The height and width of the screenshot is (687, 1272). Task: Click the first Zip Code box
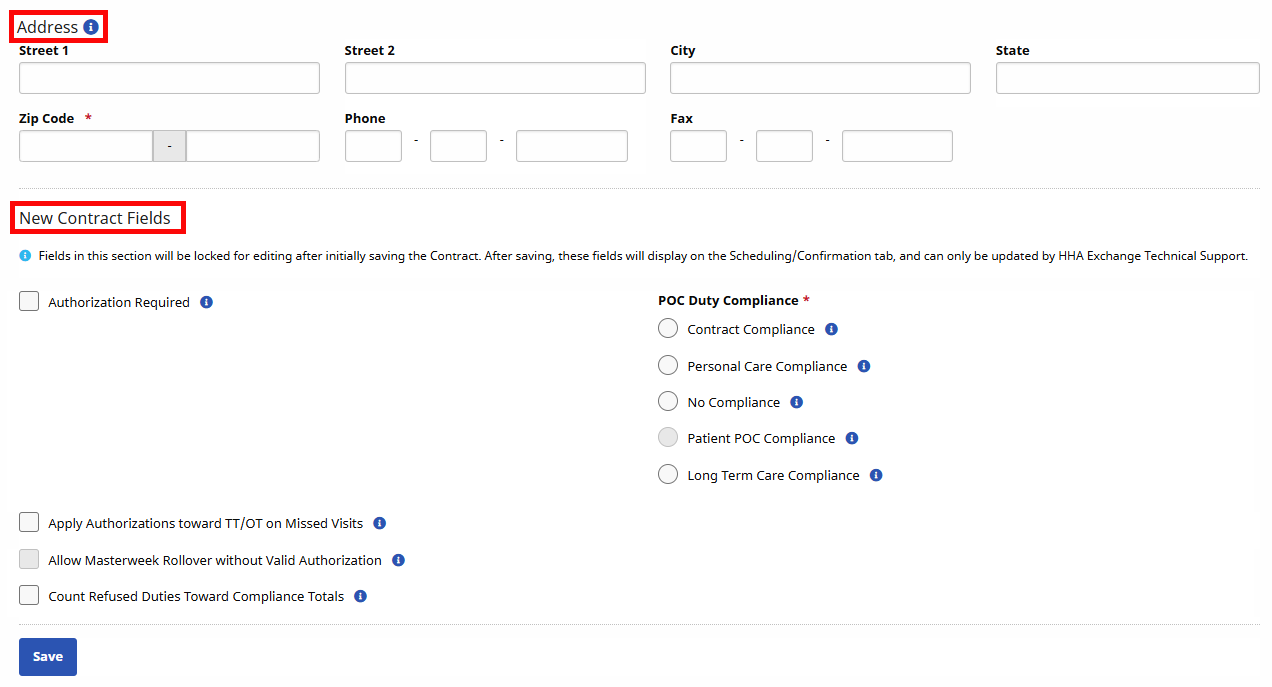coord(86,146)
